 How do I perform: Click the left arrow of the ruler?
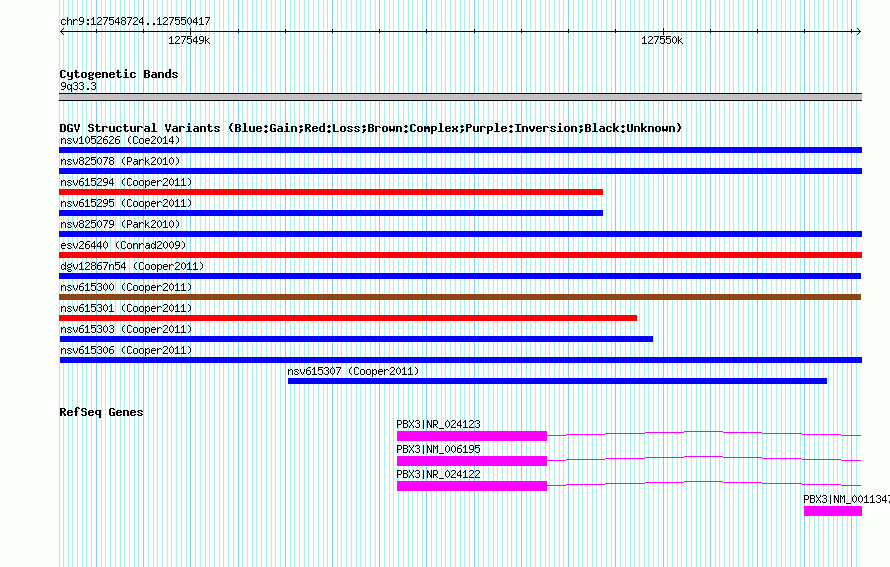point(62,32)
